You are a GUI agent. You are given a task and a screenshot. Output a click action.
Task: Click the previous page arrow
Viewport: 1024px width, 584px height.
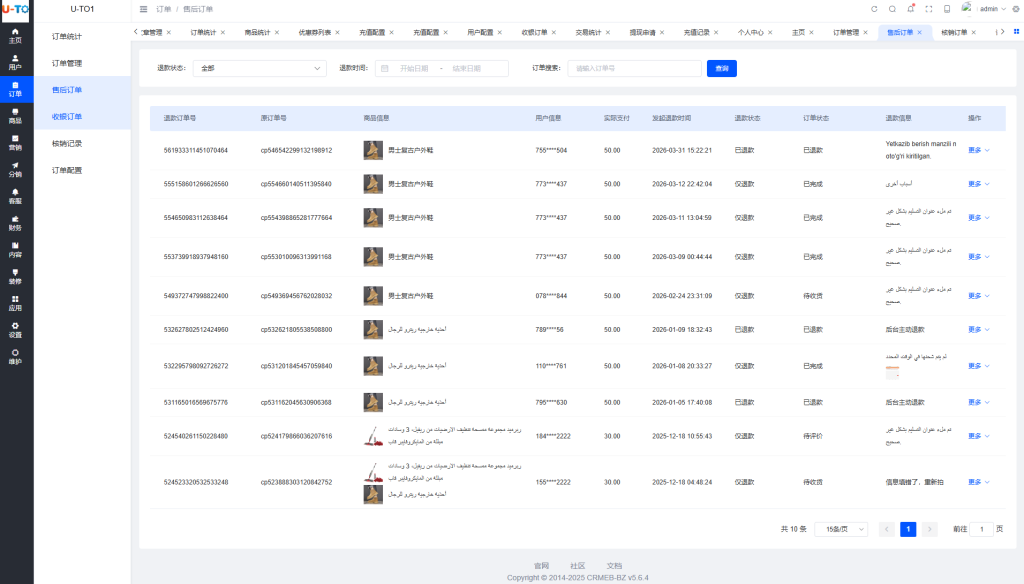point(886,529)
